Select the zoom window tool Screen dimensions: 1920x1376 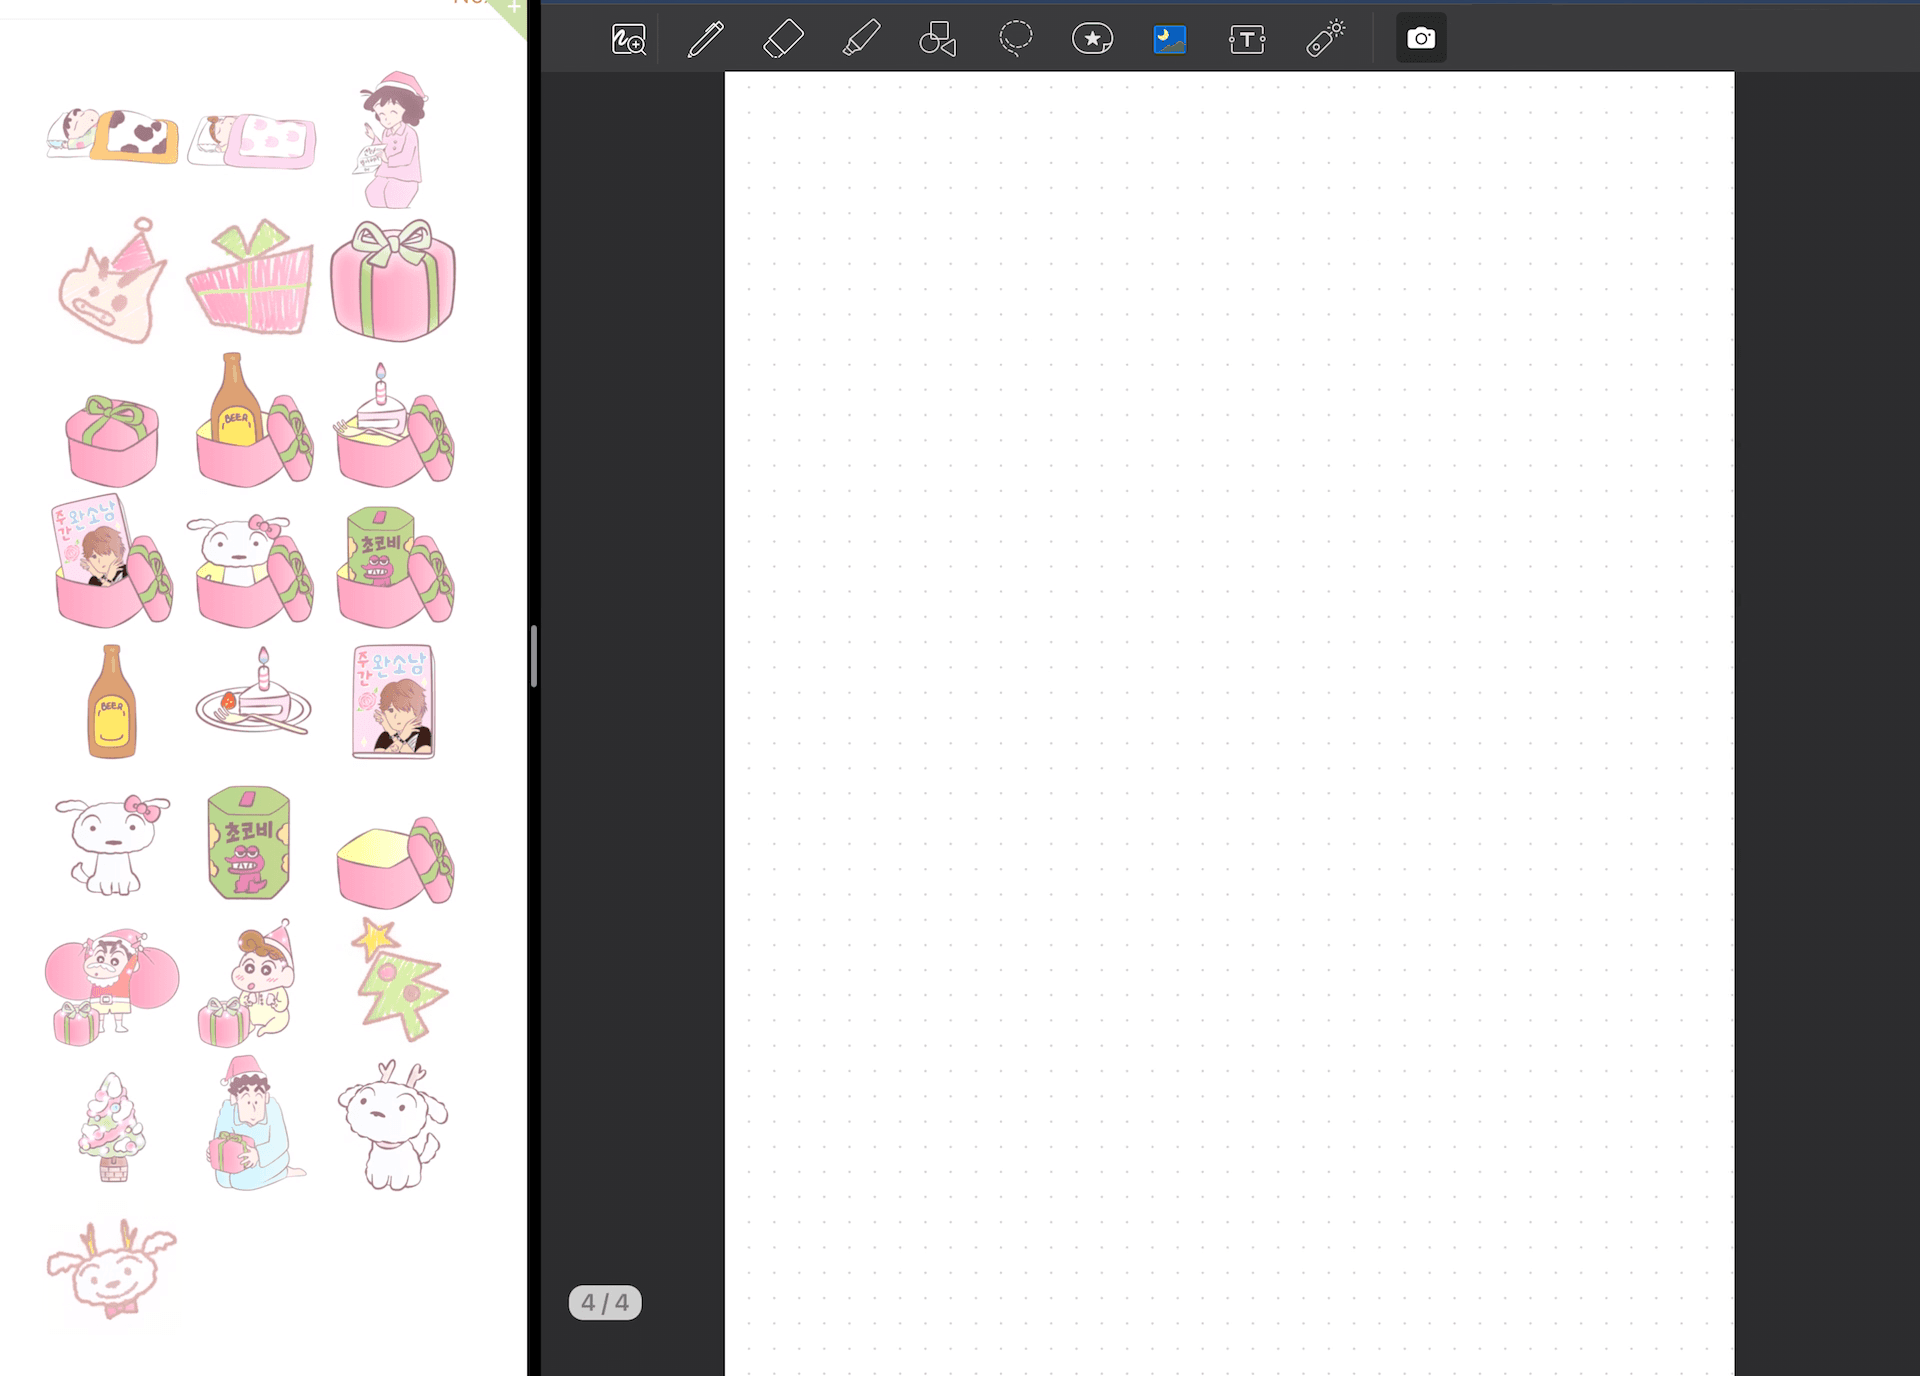pyautogui.click(x=628, y=39)
